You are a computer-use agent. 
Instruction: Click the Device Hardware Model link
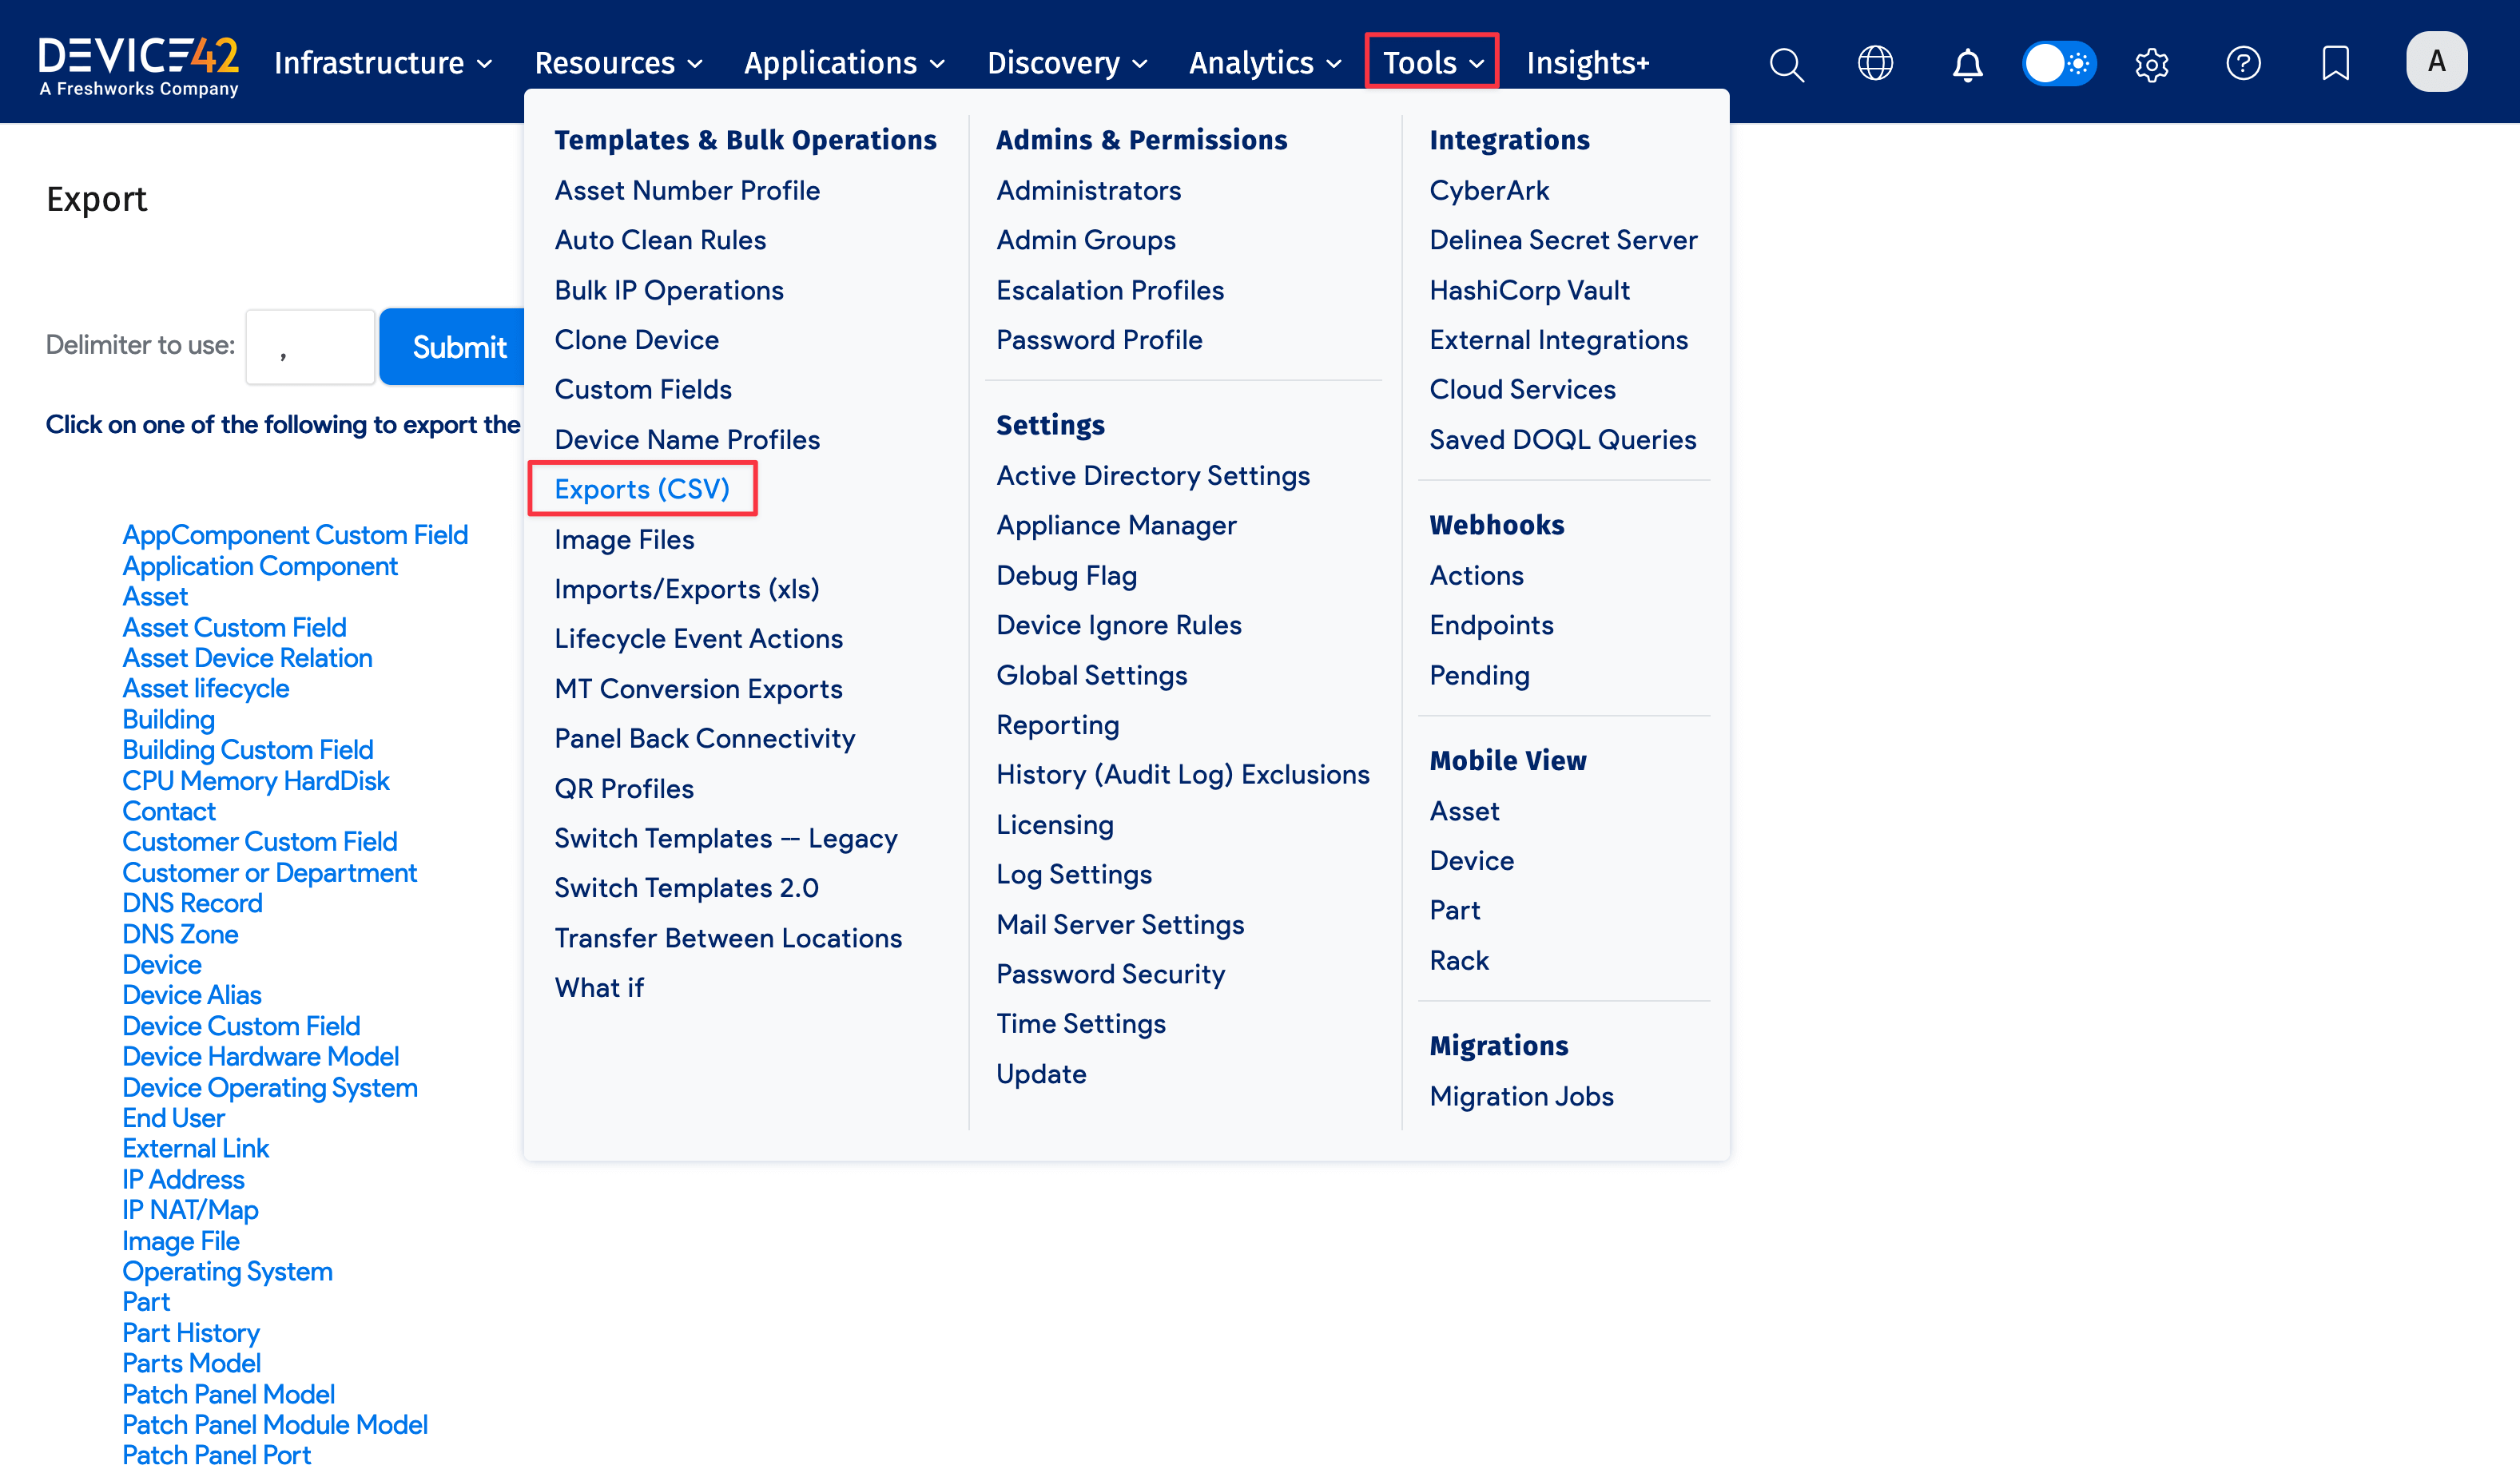pyautogui.click(x=260, y=1056)
